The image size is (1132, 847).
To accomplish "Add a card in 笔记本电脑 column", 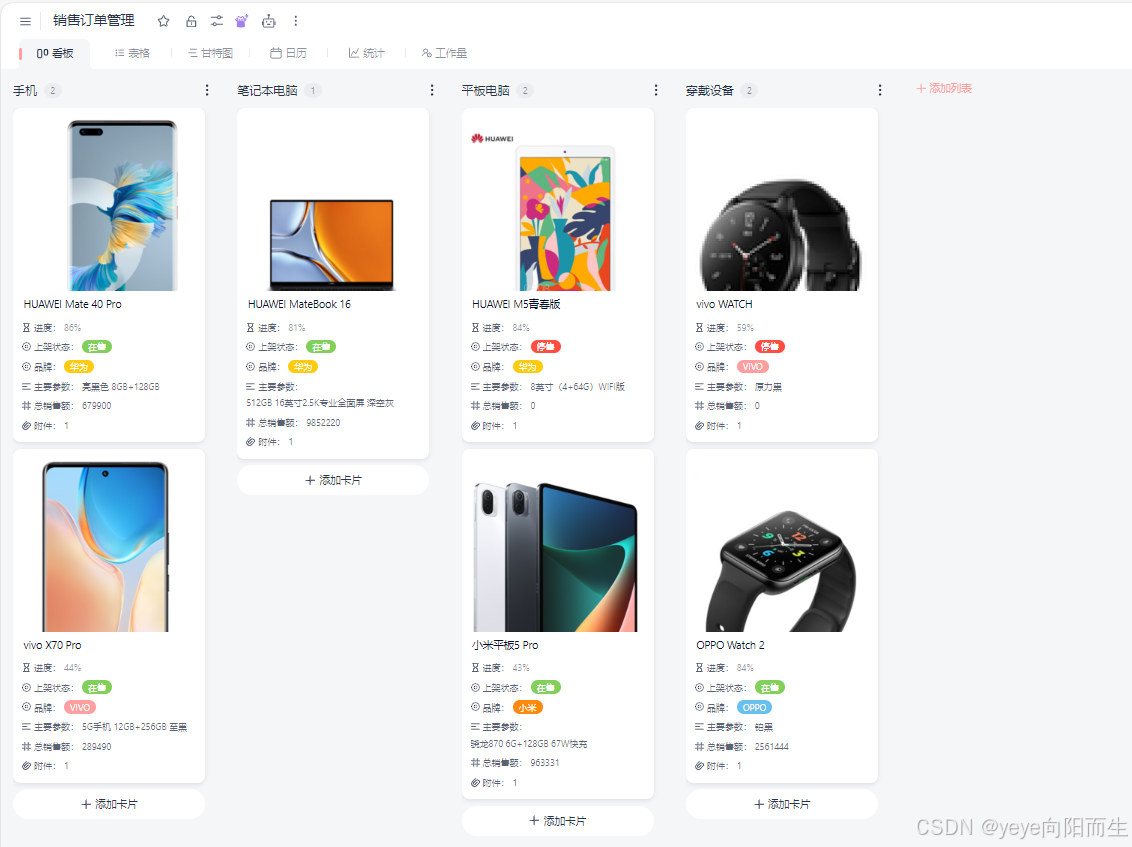I will [x=333, y=480].
